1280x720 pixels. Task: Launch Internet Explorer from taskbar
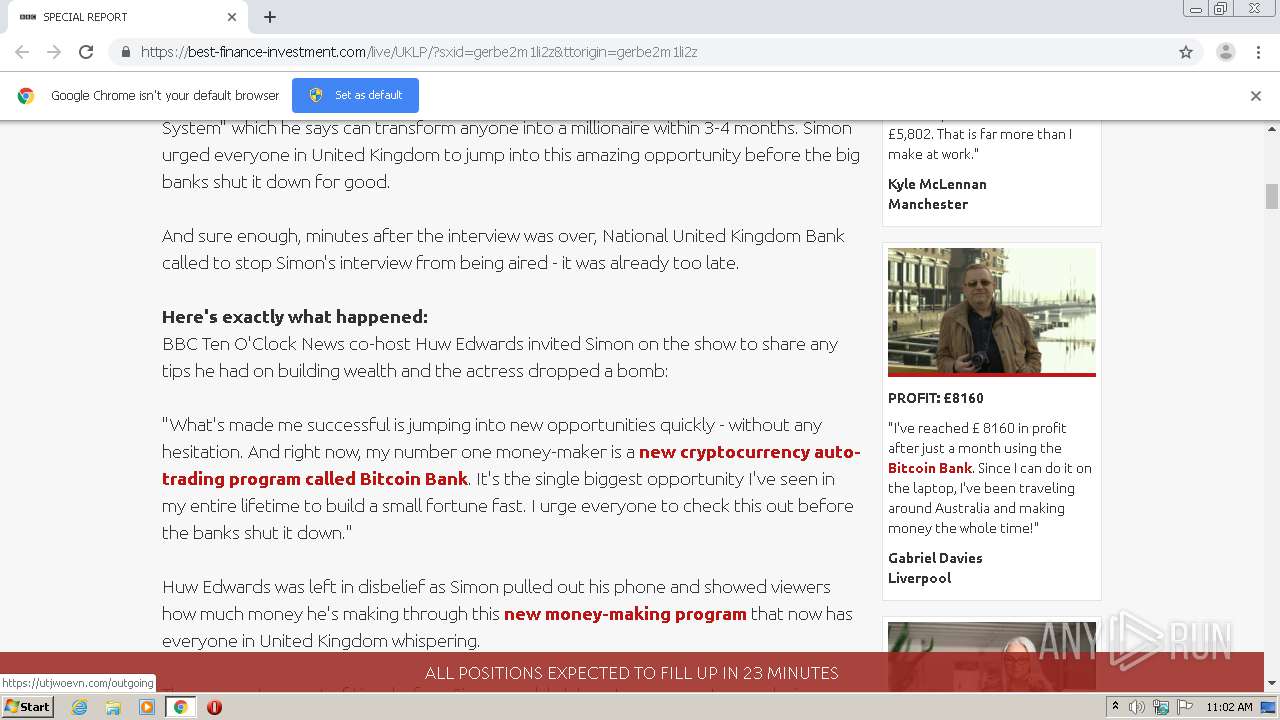[80, 707]
